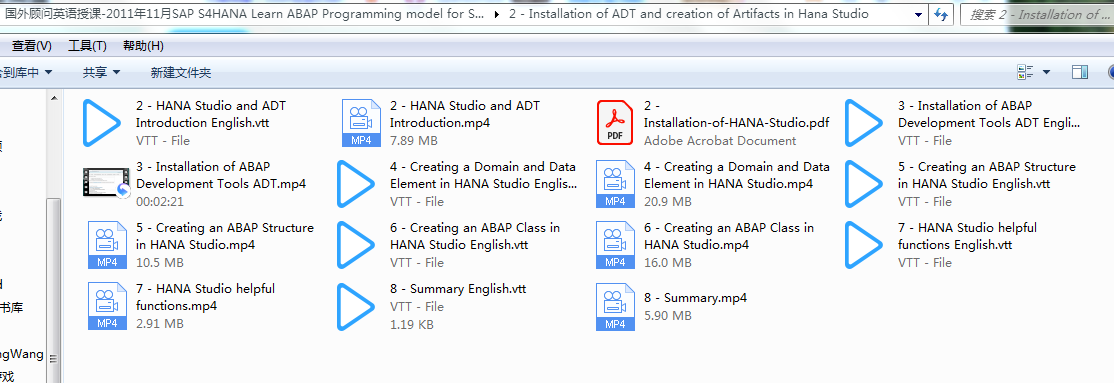Select the '7 - HANA Studio helpful functions.mp4' icon
1114x383 pixels.
107,306
